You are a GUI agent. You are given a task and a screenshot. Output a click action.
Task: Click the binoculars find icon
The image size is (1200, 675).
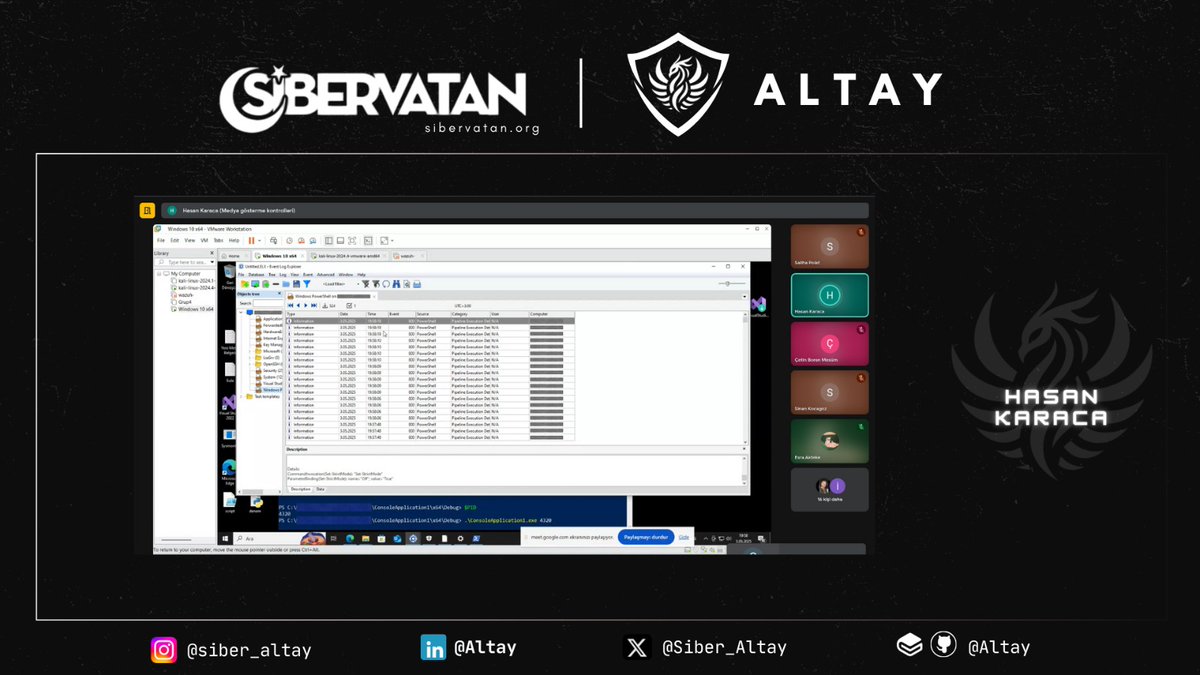[396, 284]
